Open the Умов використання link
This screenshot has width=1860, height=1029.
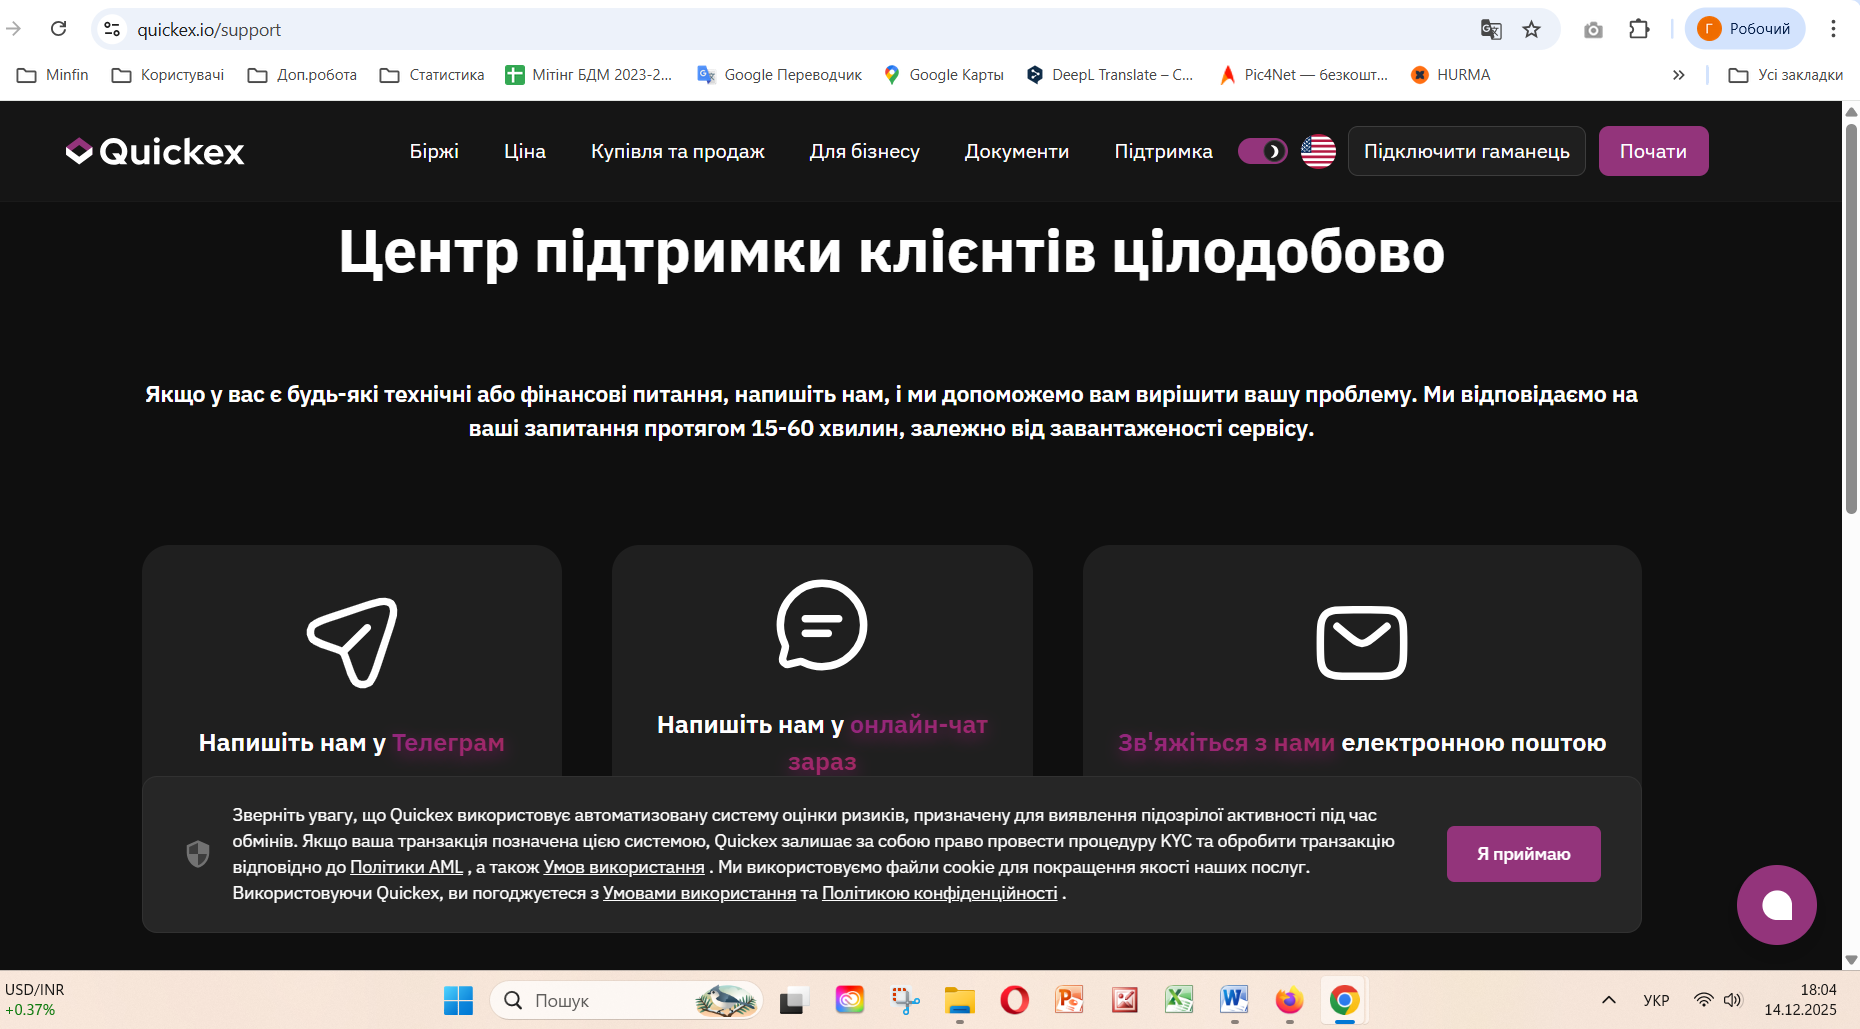click(x=624, y=867)
